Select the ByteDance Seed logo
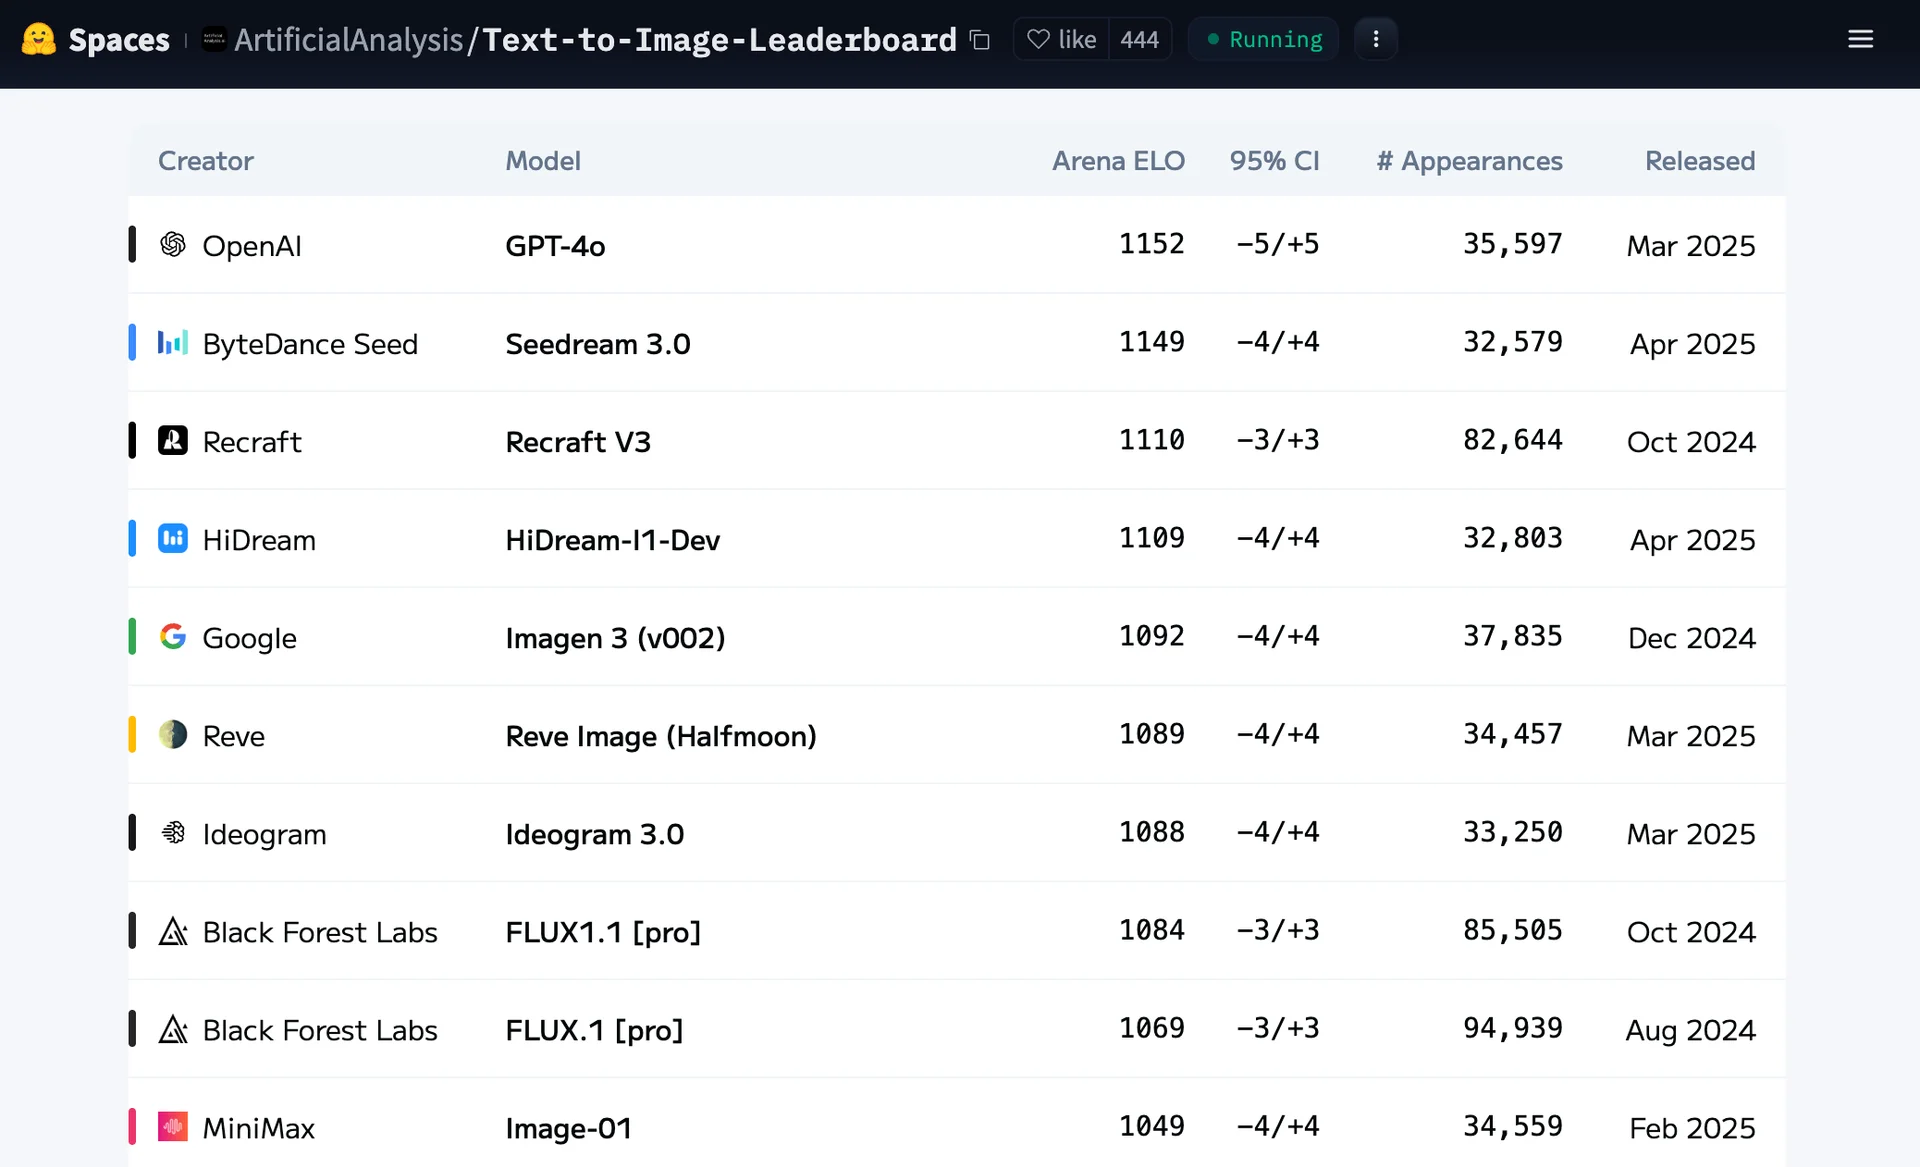 click(173, 342)
